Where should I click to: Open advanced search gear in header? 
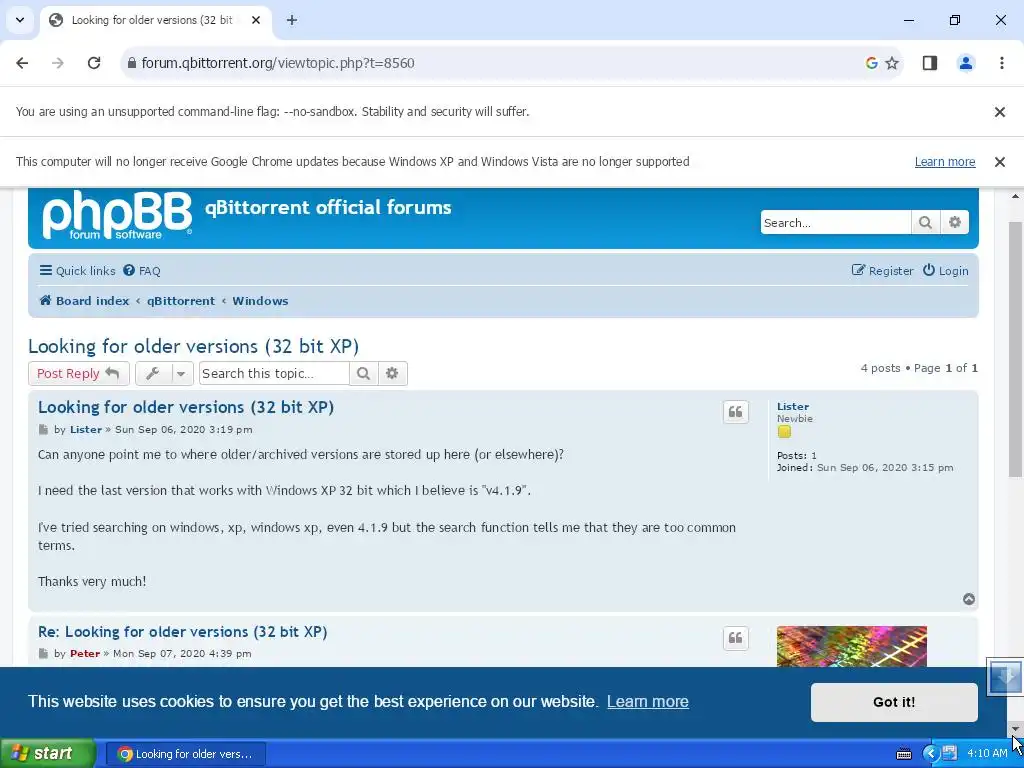click(x=955, y=223)
